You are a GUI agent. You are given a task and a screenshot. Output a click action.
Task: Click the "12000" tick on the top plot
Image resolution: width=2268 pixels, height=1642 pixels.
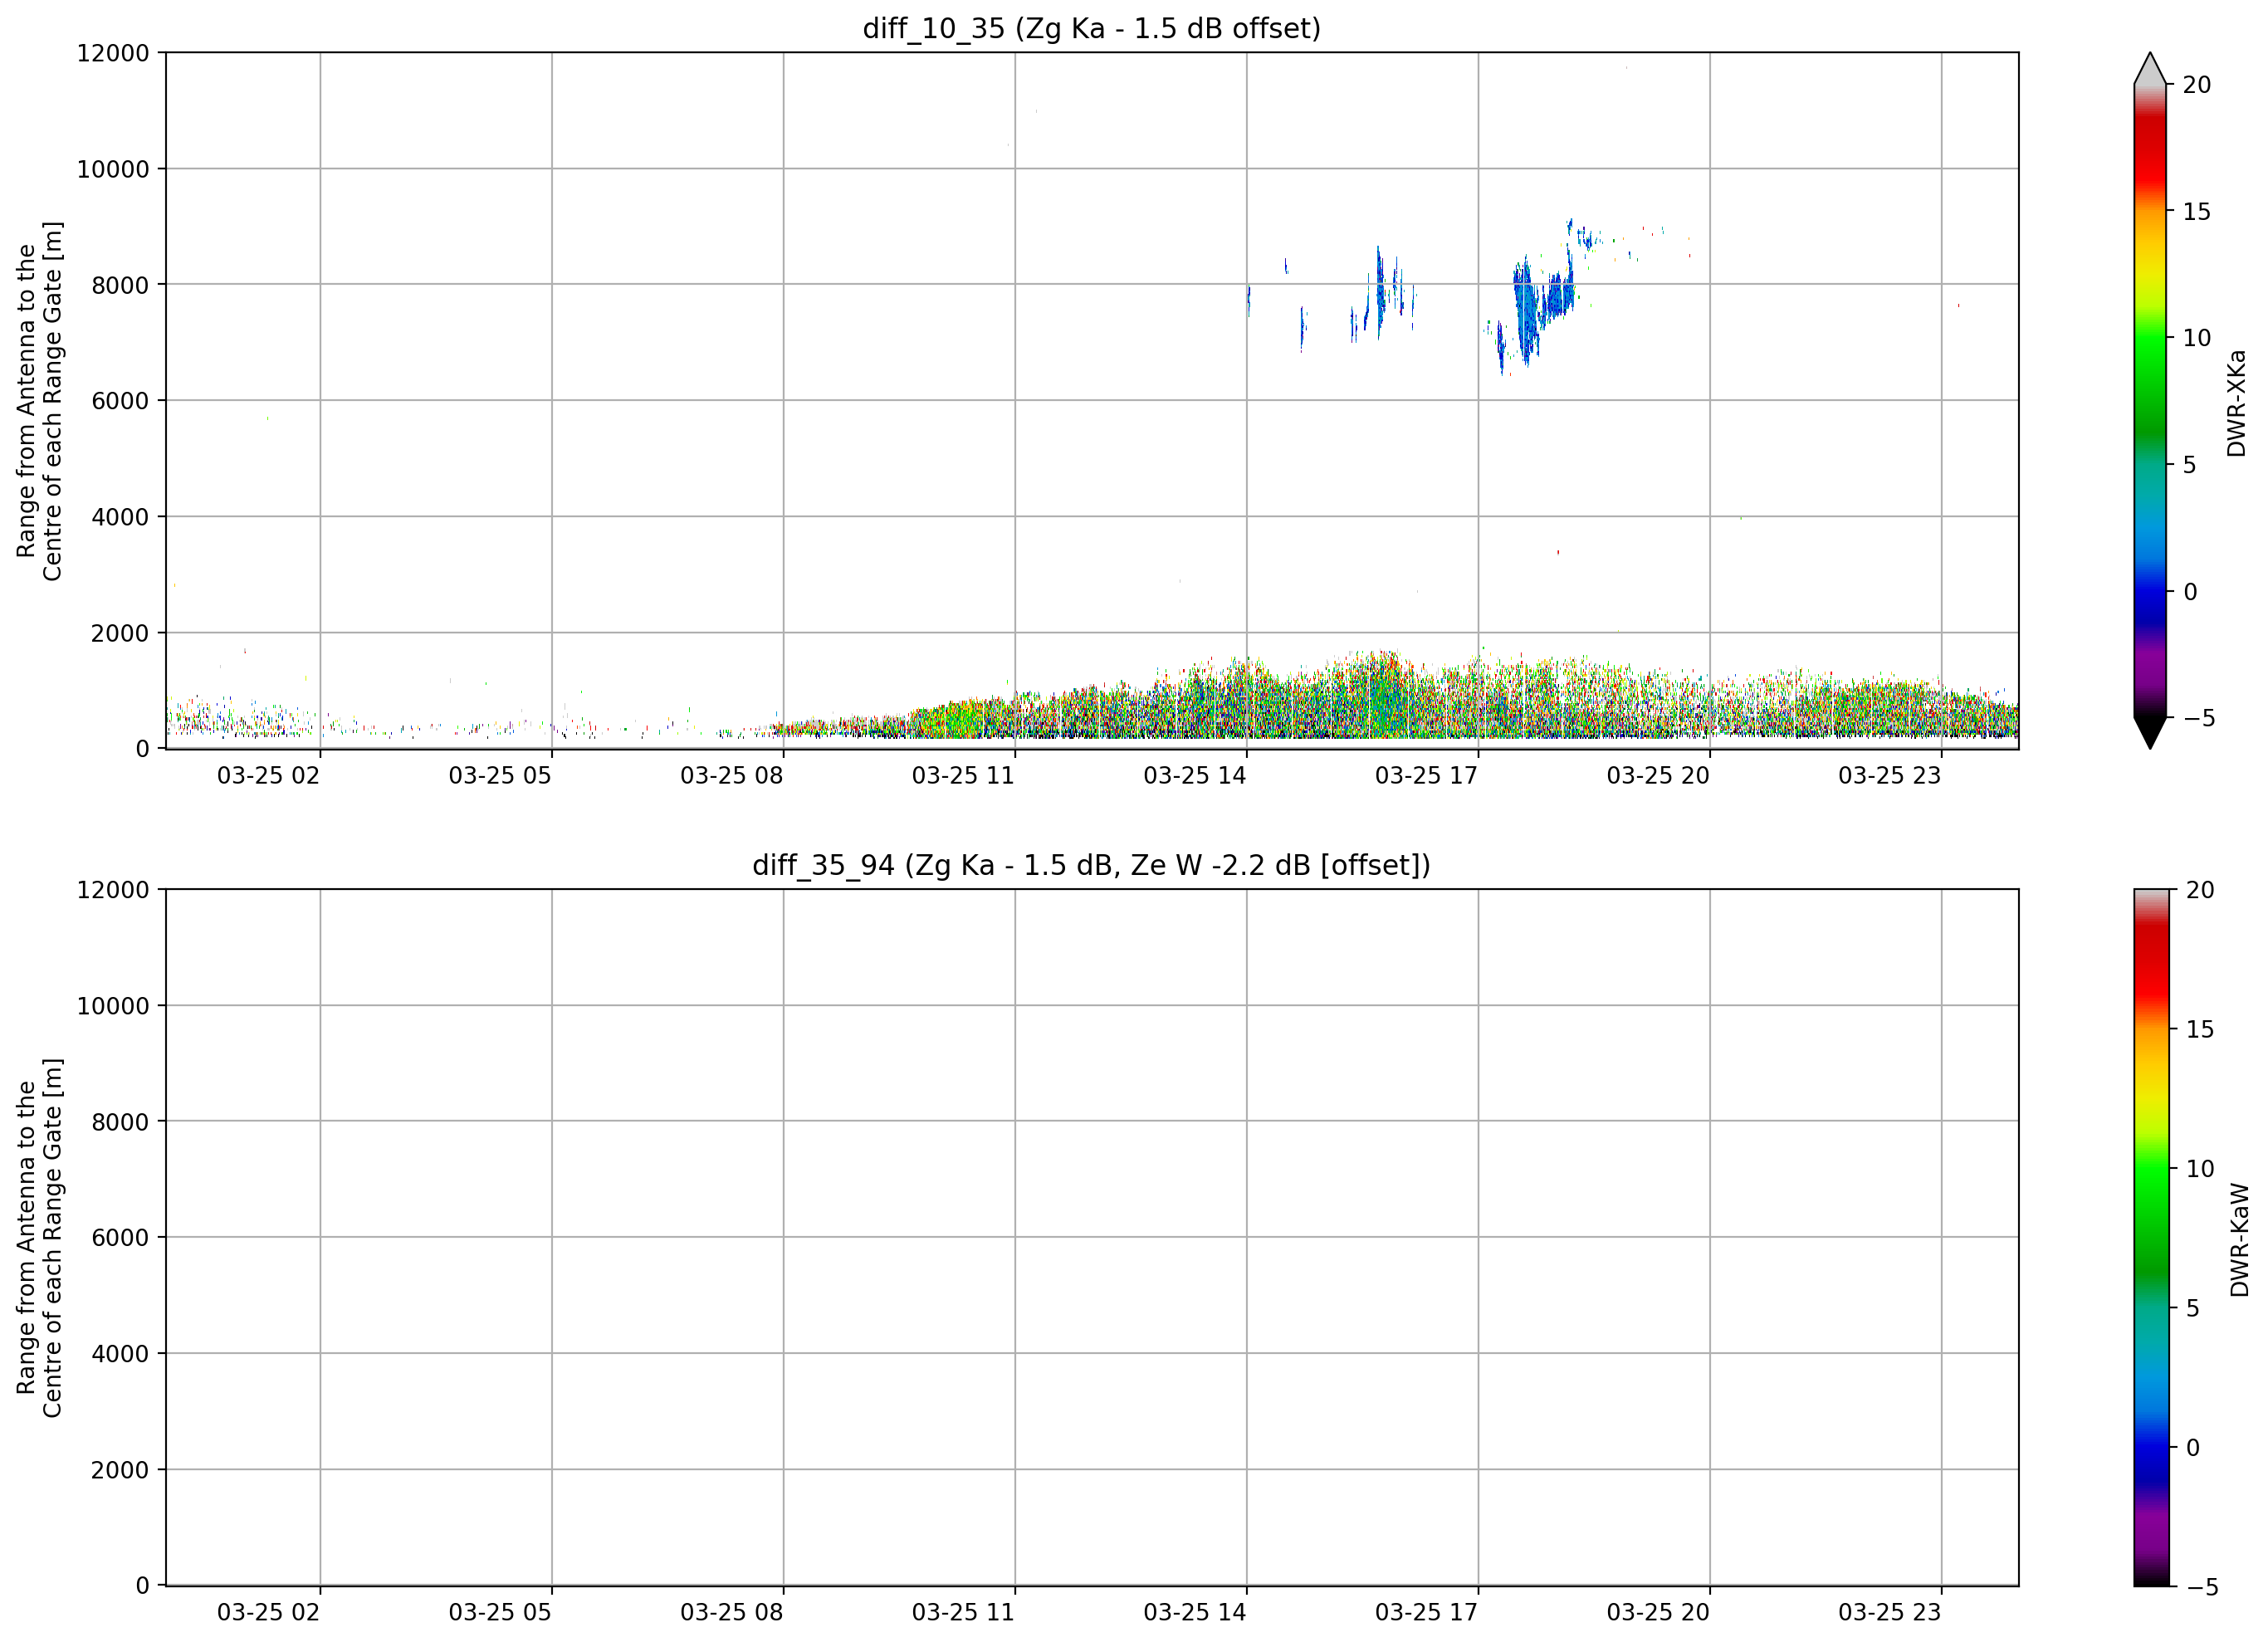tap(113, 53)
